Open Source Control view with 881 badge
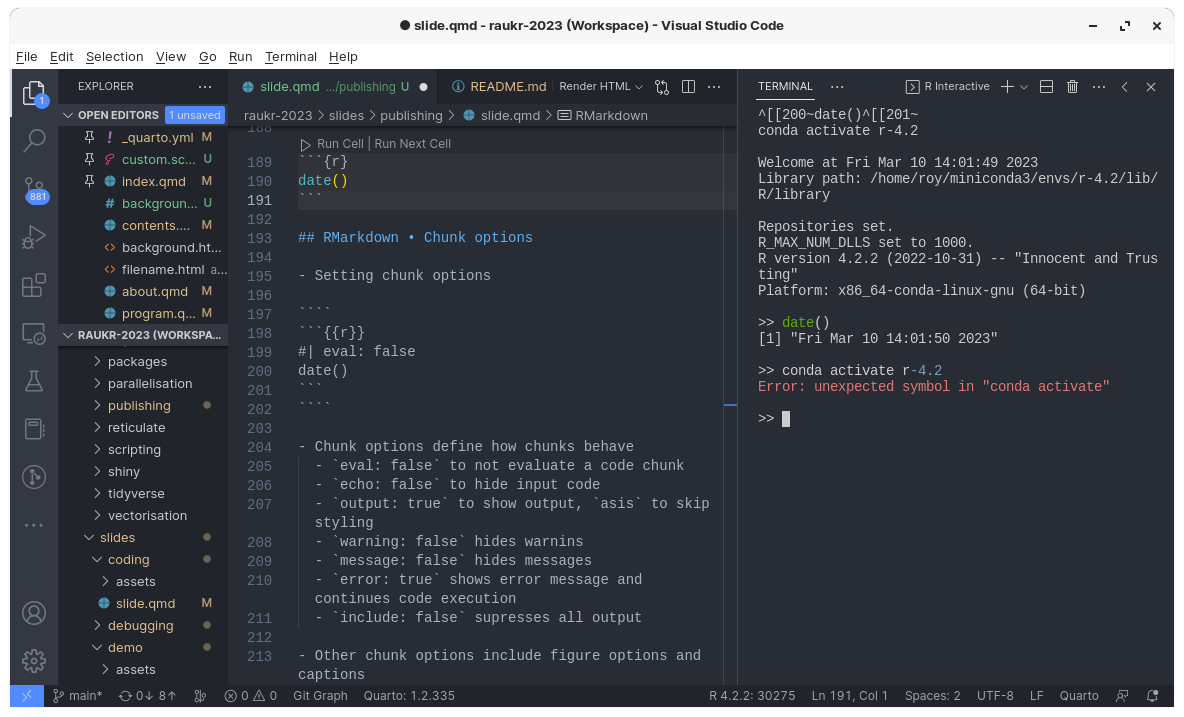 pos(34,189)
